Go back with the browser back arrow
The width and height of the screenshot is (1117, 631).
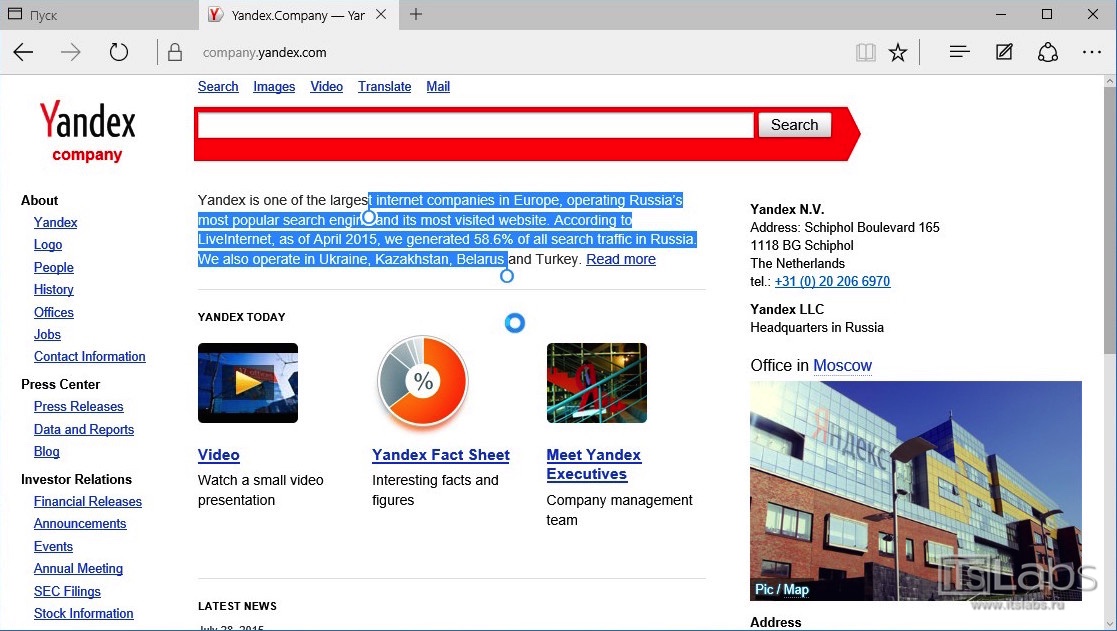tap(24, 52)
